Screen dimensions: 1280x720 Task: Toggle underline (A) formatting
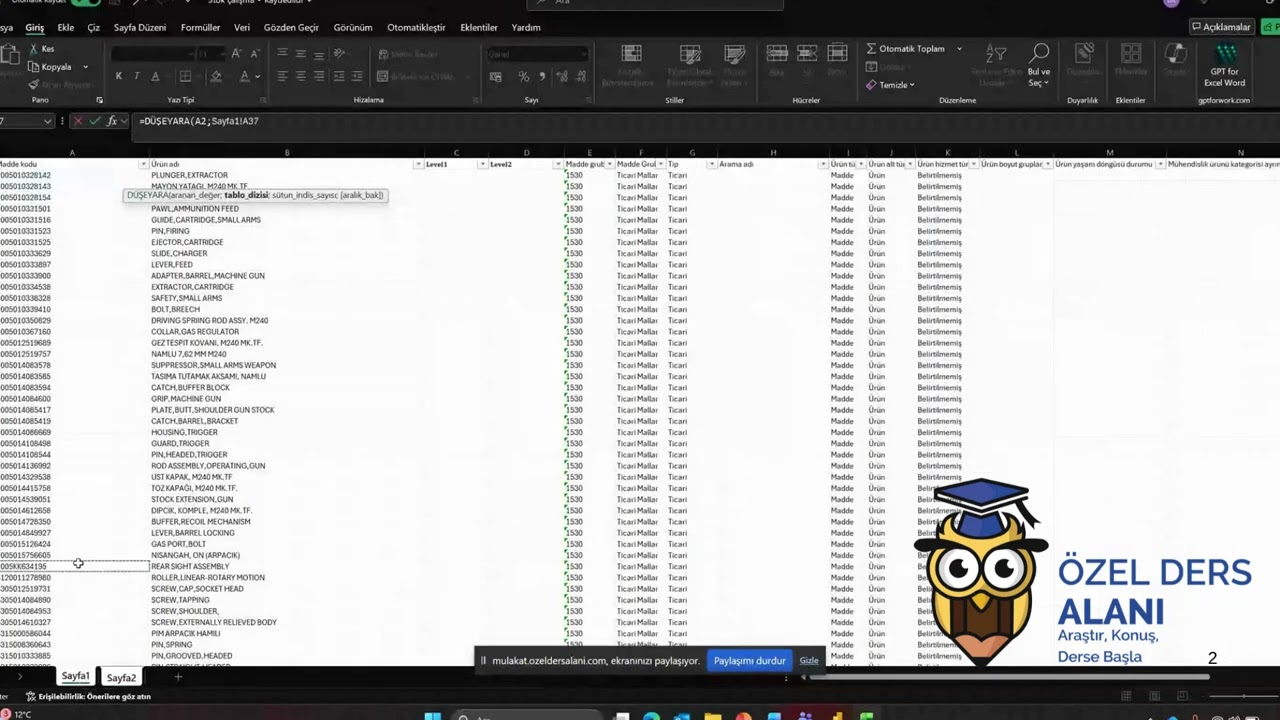pyautogui.click(x=155, y=76)
